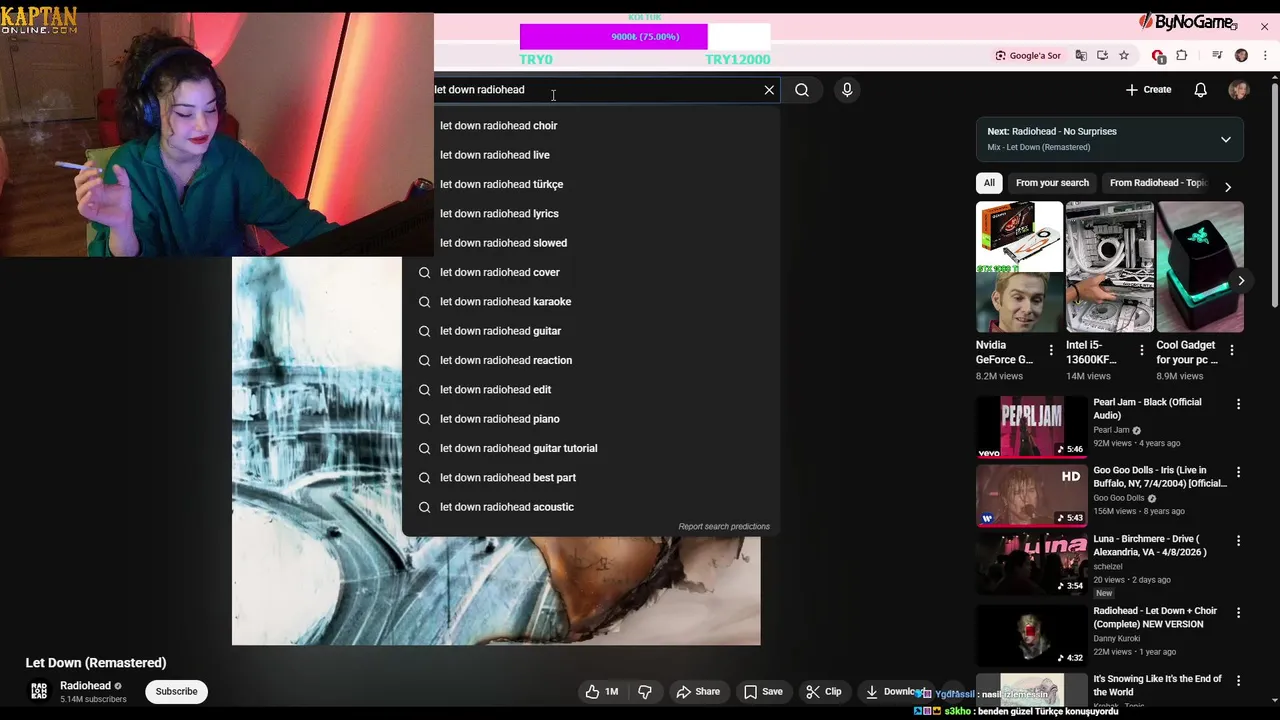Open Radiohead - Let Down + Choir video title
1280x720 pixels.
click(x=1155, y=617)
